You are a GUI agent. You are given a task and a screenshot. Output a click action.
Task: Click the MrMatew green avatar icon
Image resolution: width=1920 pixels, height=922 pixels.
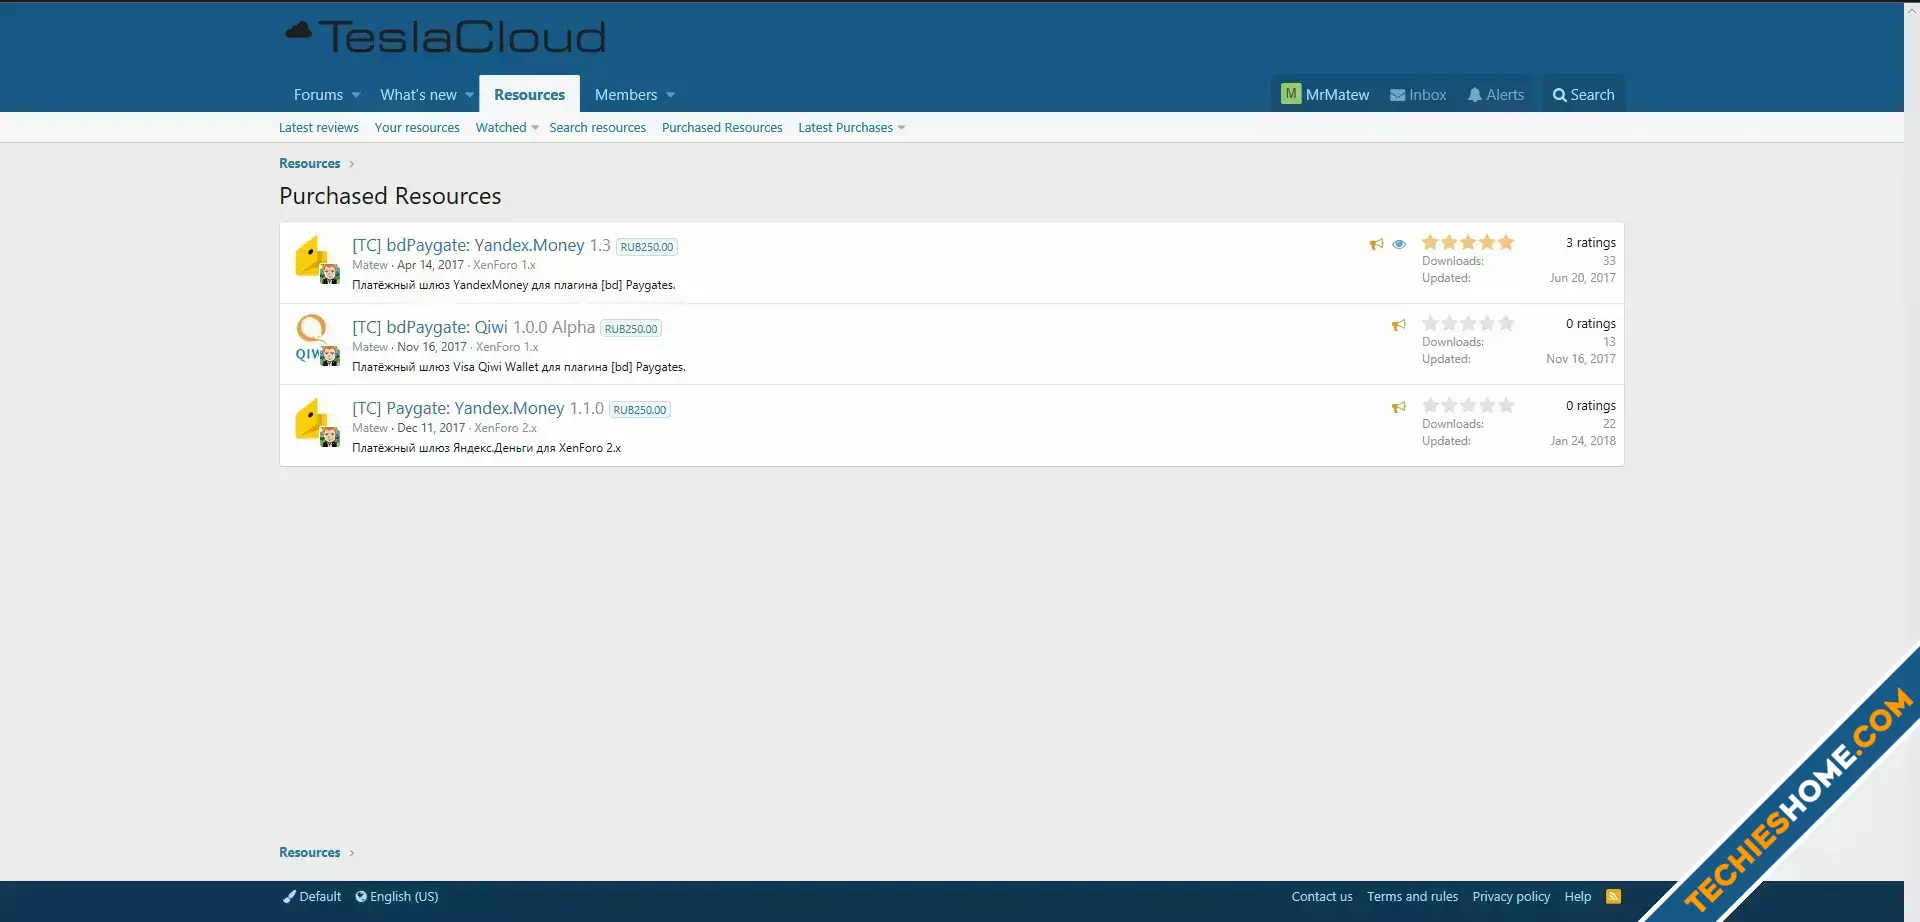(1291, 94)
